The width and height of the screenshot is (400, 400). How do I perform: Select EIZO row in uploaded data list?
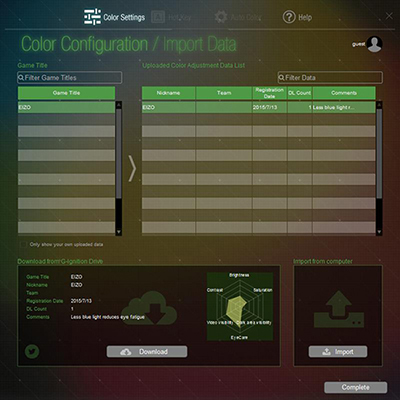coord(259,107)
